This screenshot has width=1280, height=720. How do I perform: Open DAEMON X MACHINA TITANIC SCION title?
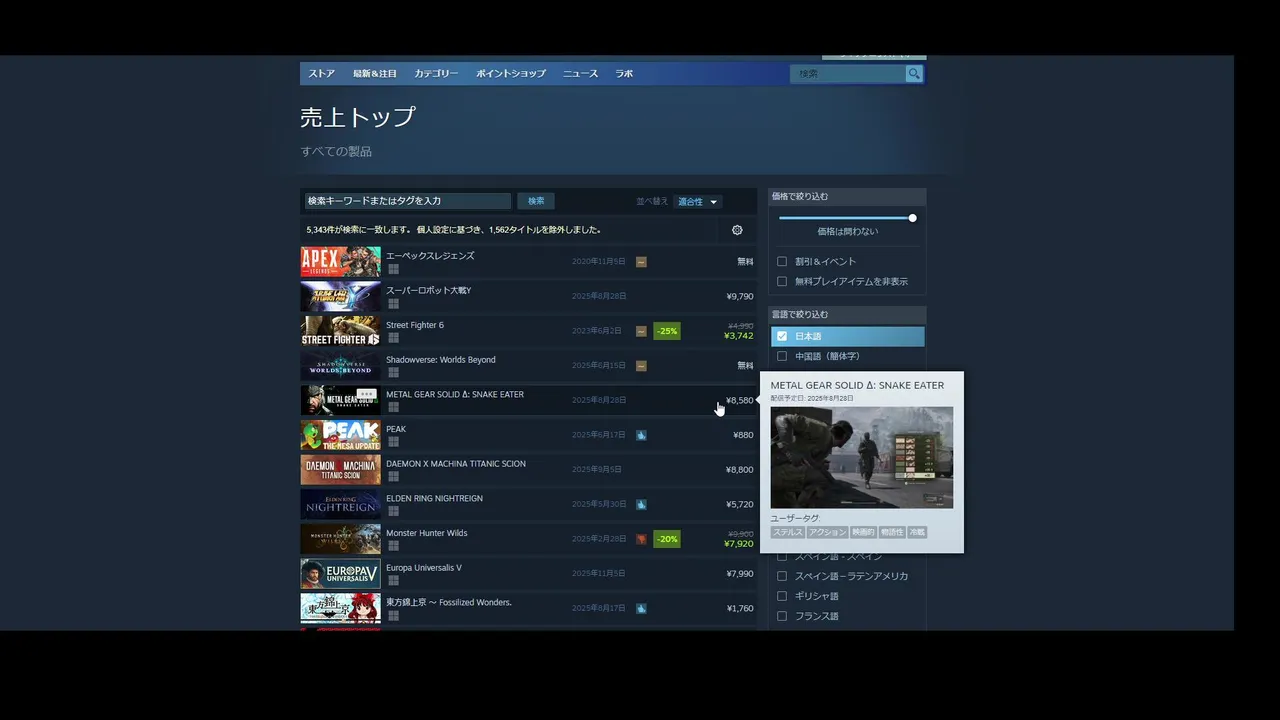pos(456,464)
